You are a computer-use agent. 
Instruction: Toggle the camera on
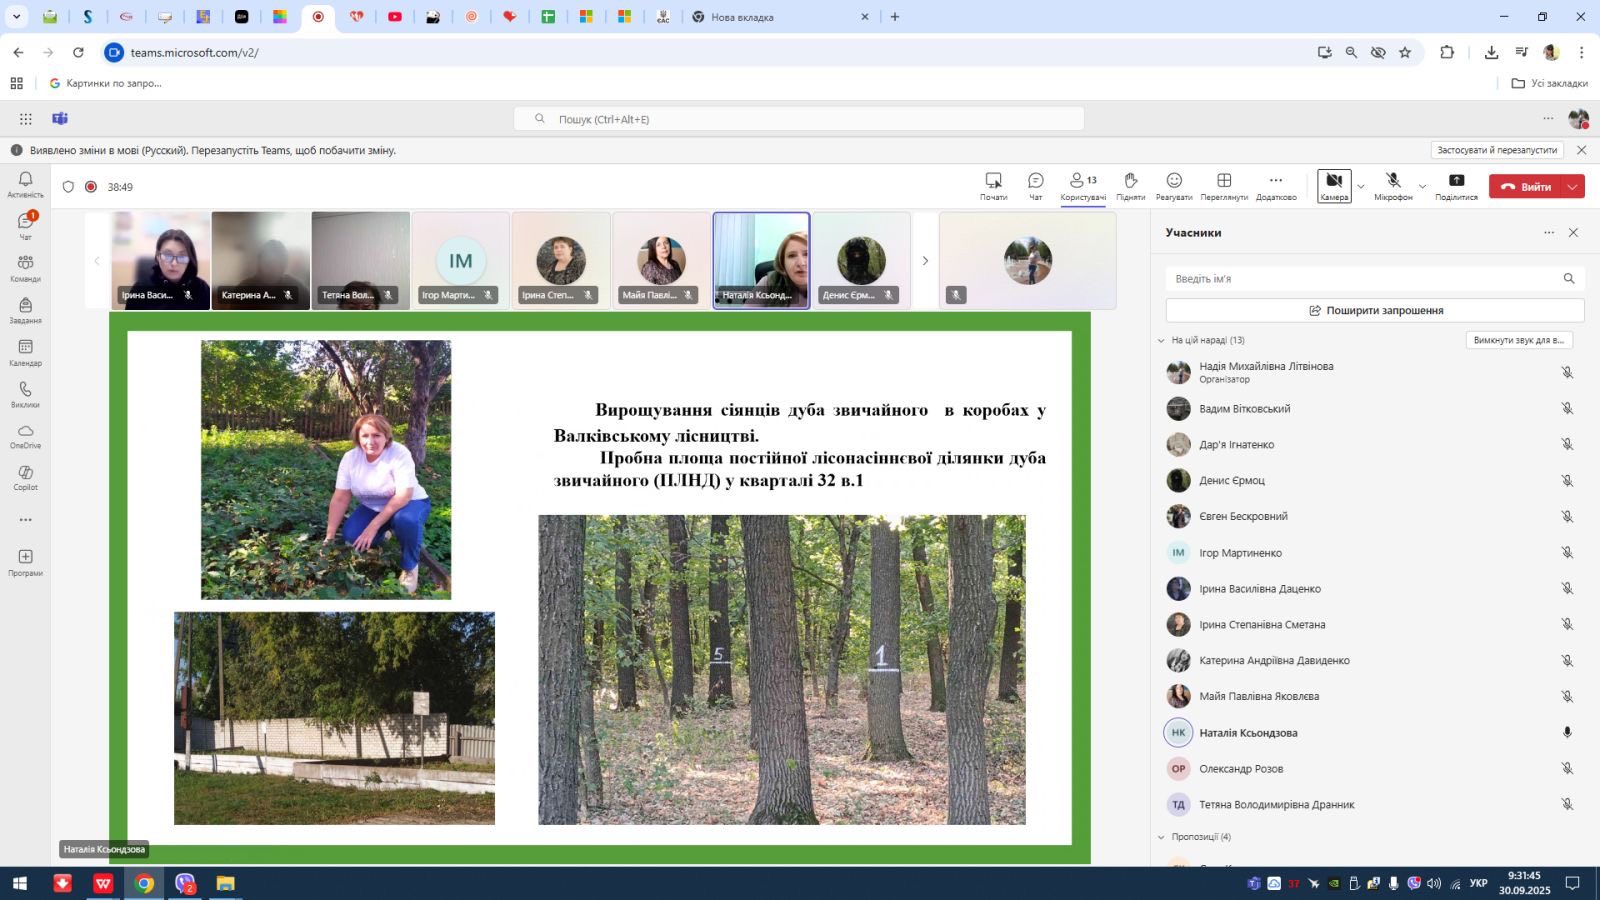[x=1334, y=185]
